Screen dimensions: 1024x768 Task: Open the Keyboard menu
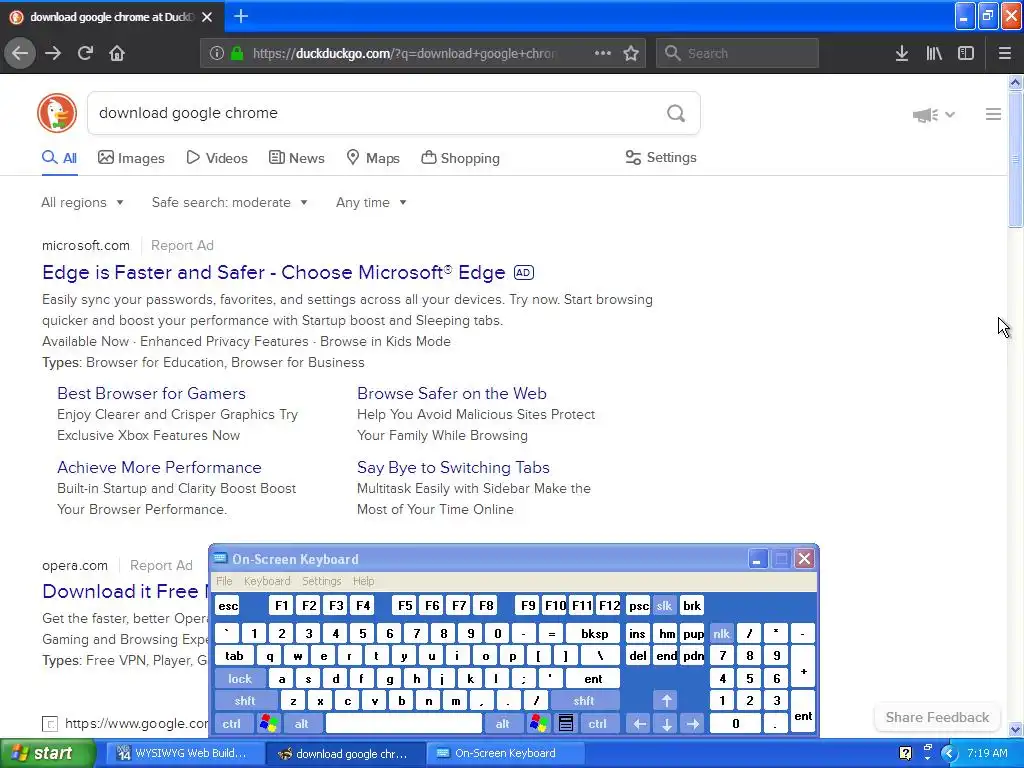point(267,581)
